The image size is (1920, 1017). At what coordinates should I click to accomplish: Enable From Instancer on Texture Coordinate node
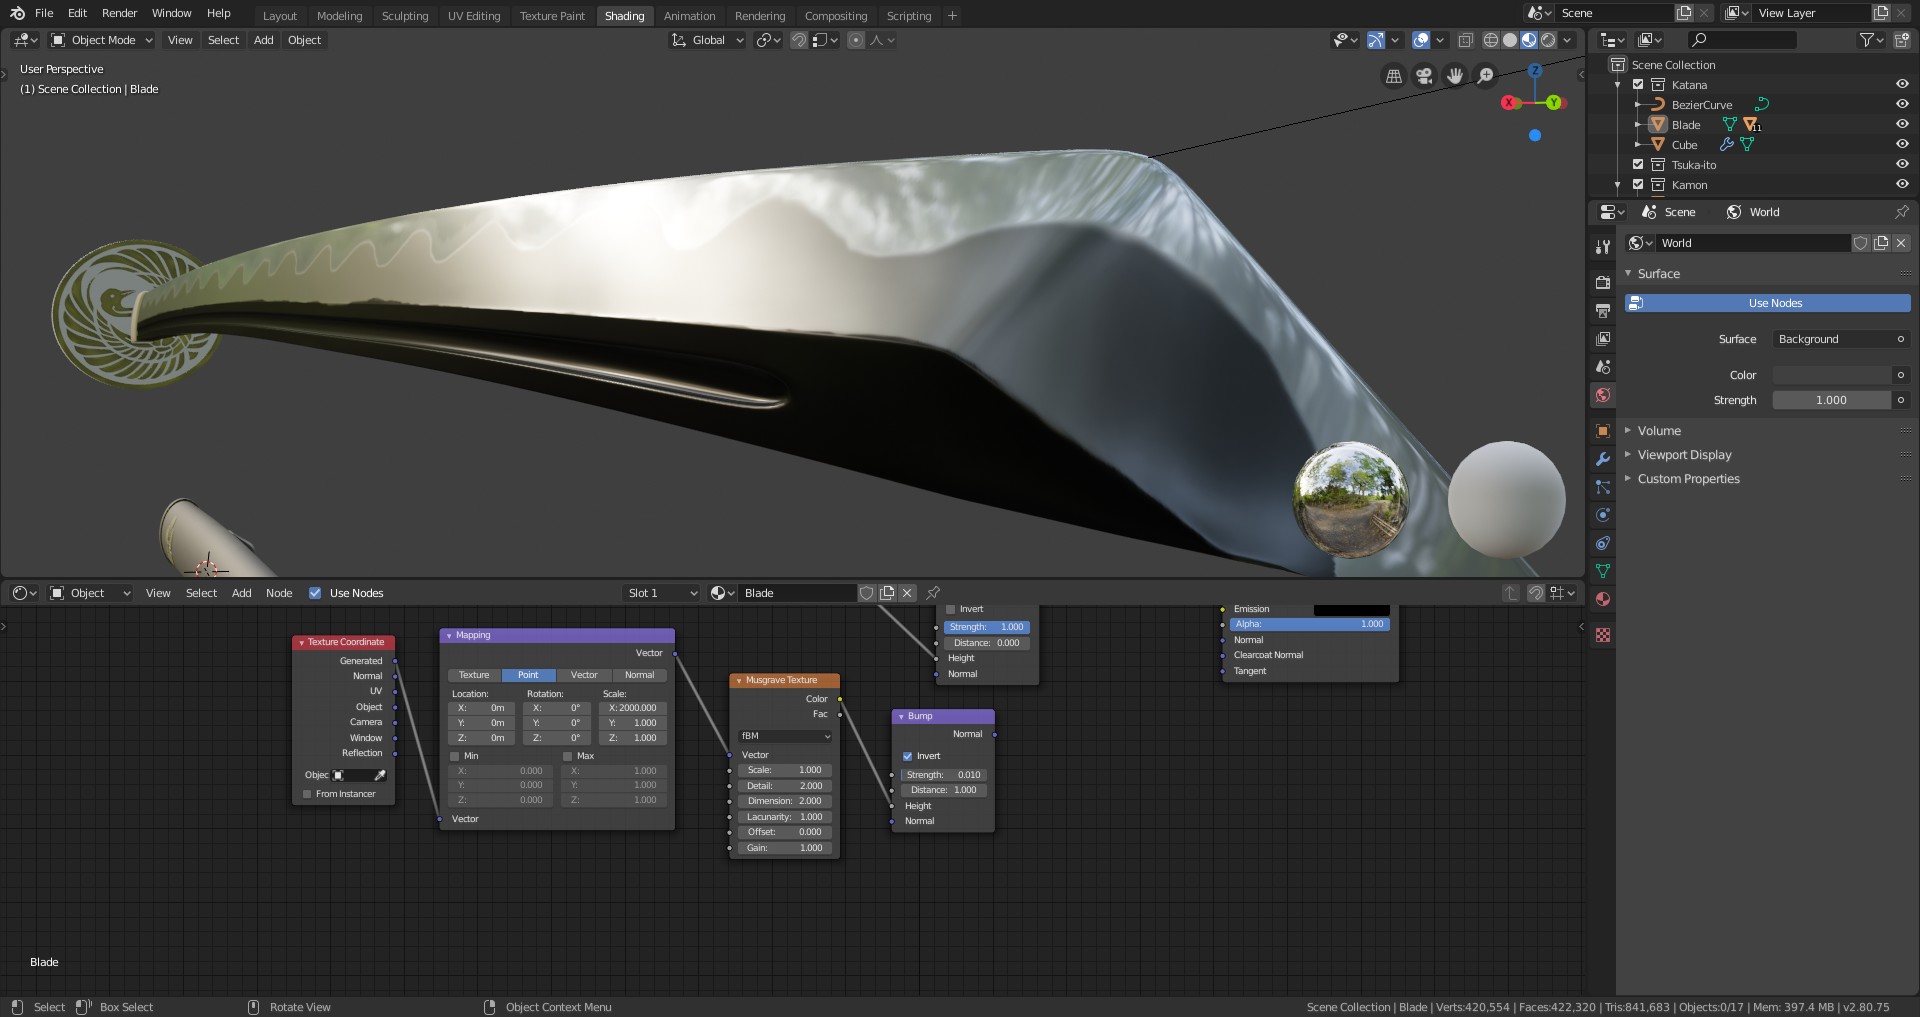(307, 794)
